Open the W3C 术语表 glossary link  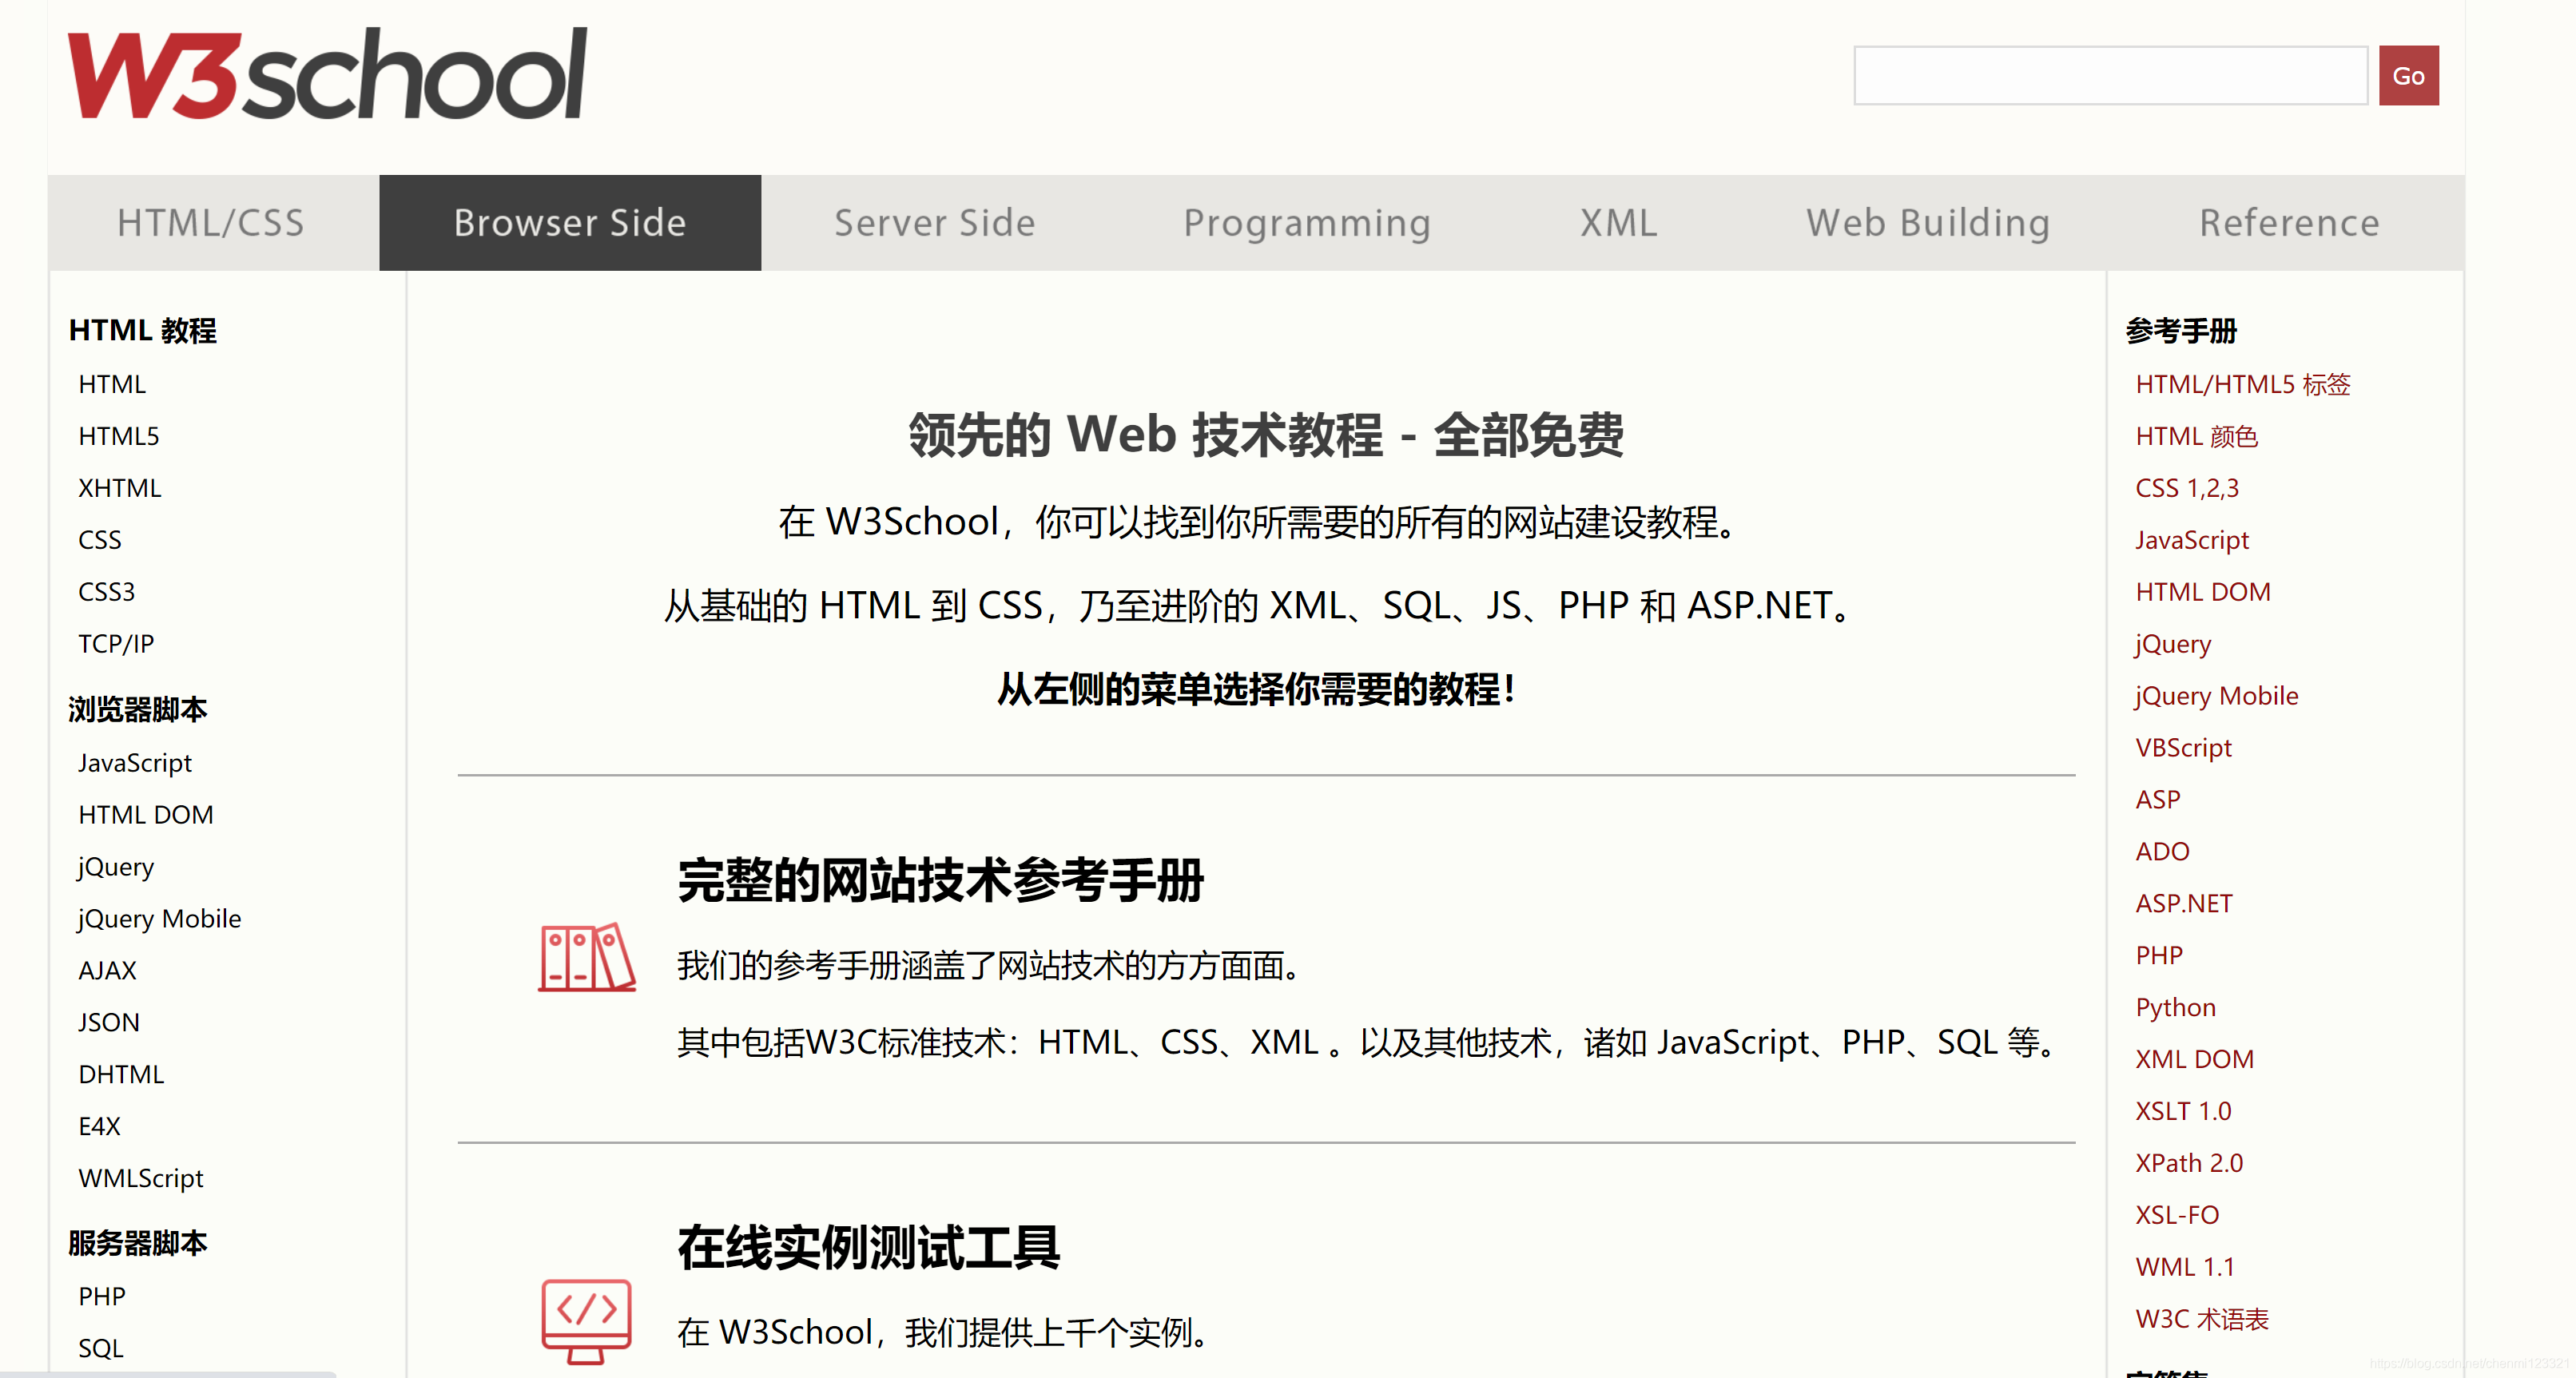2202,1320
